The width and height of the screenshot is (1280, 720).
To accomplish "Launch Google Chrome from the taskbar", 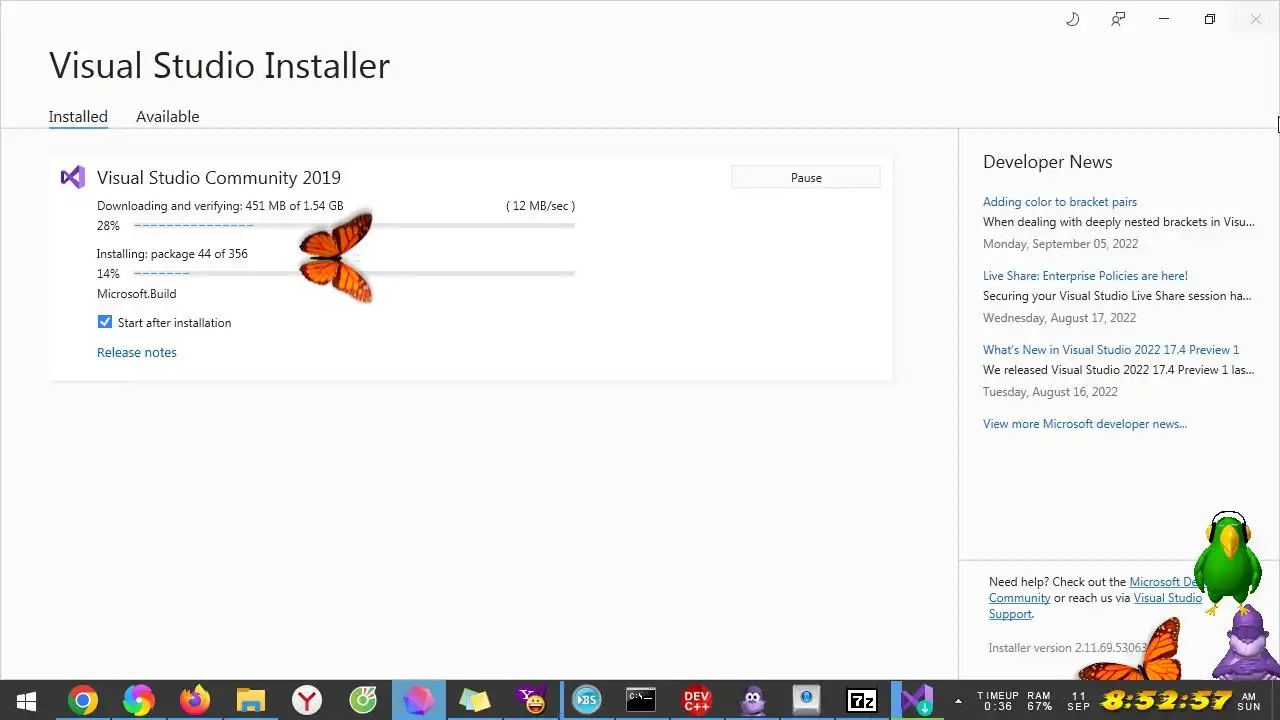I will [83, 700].
